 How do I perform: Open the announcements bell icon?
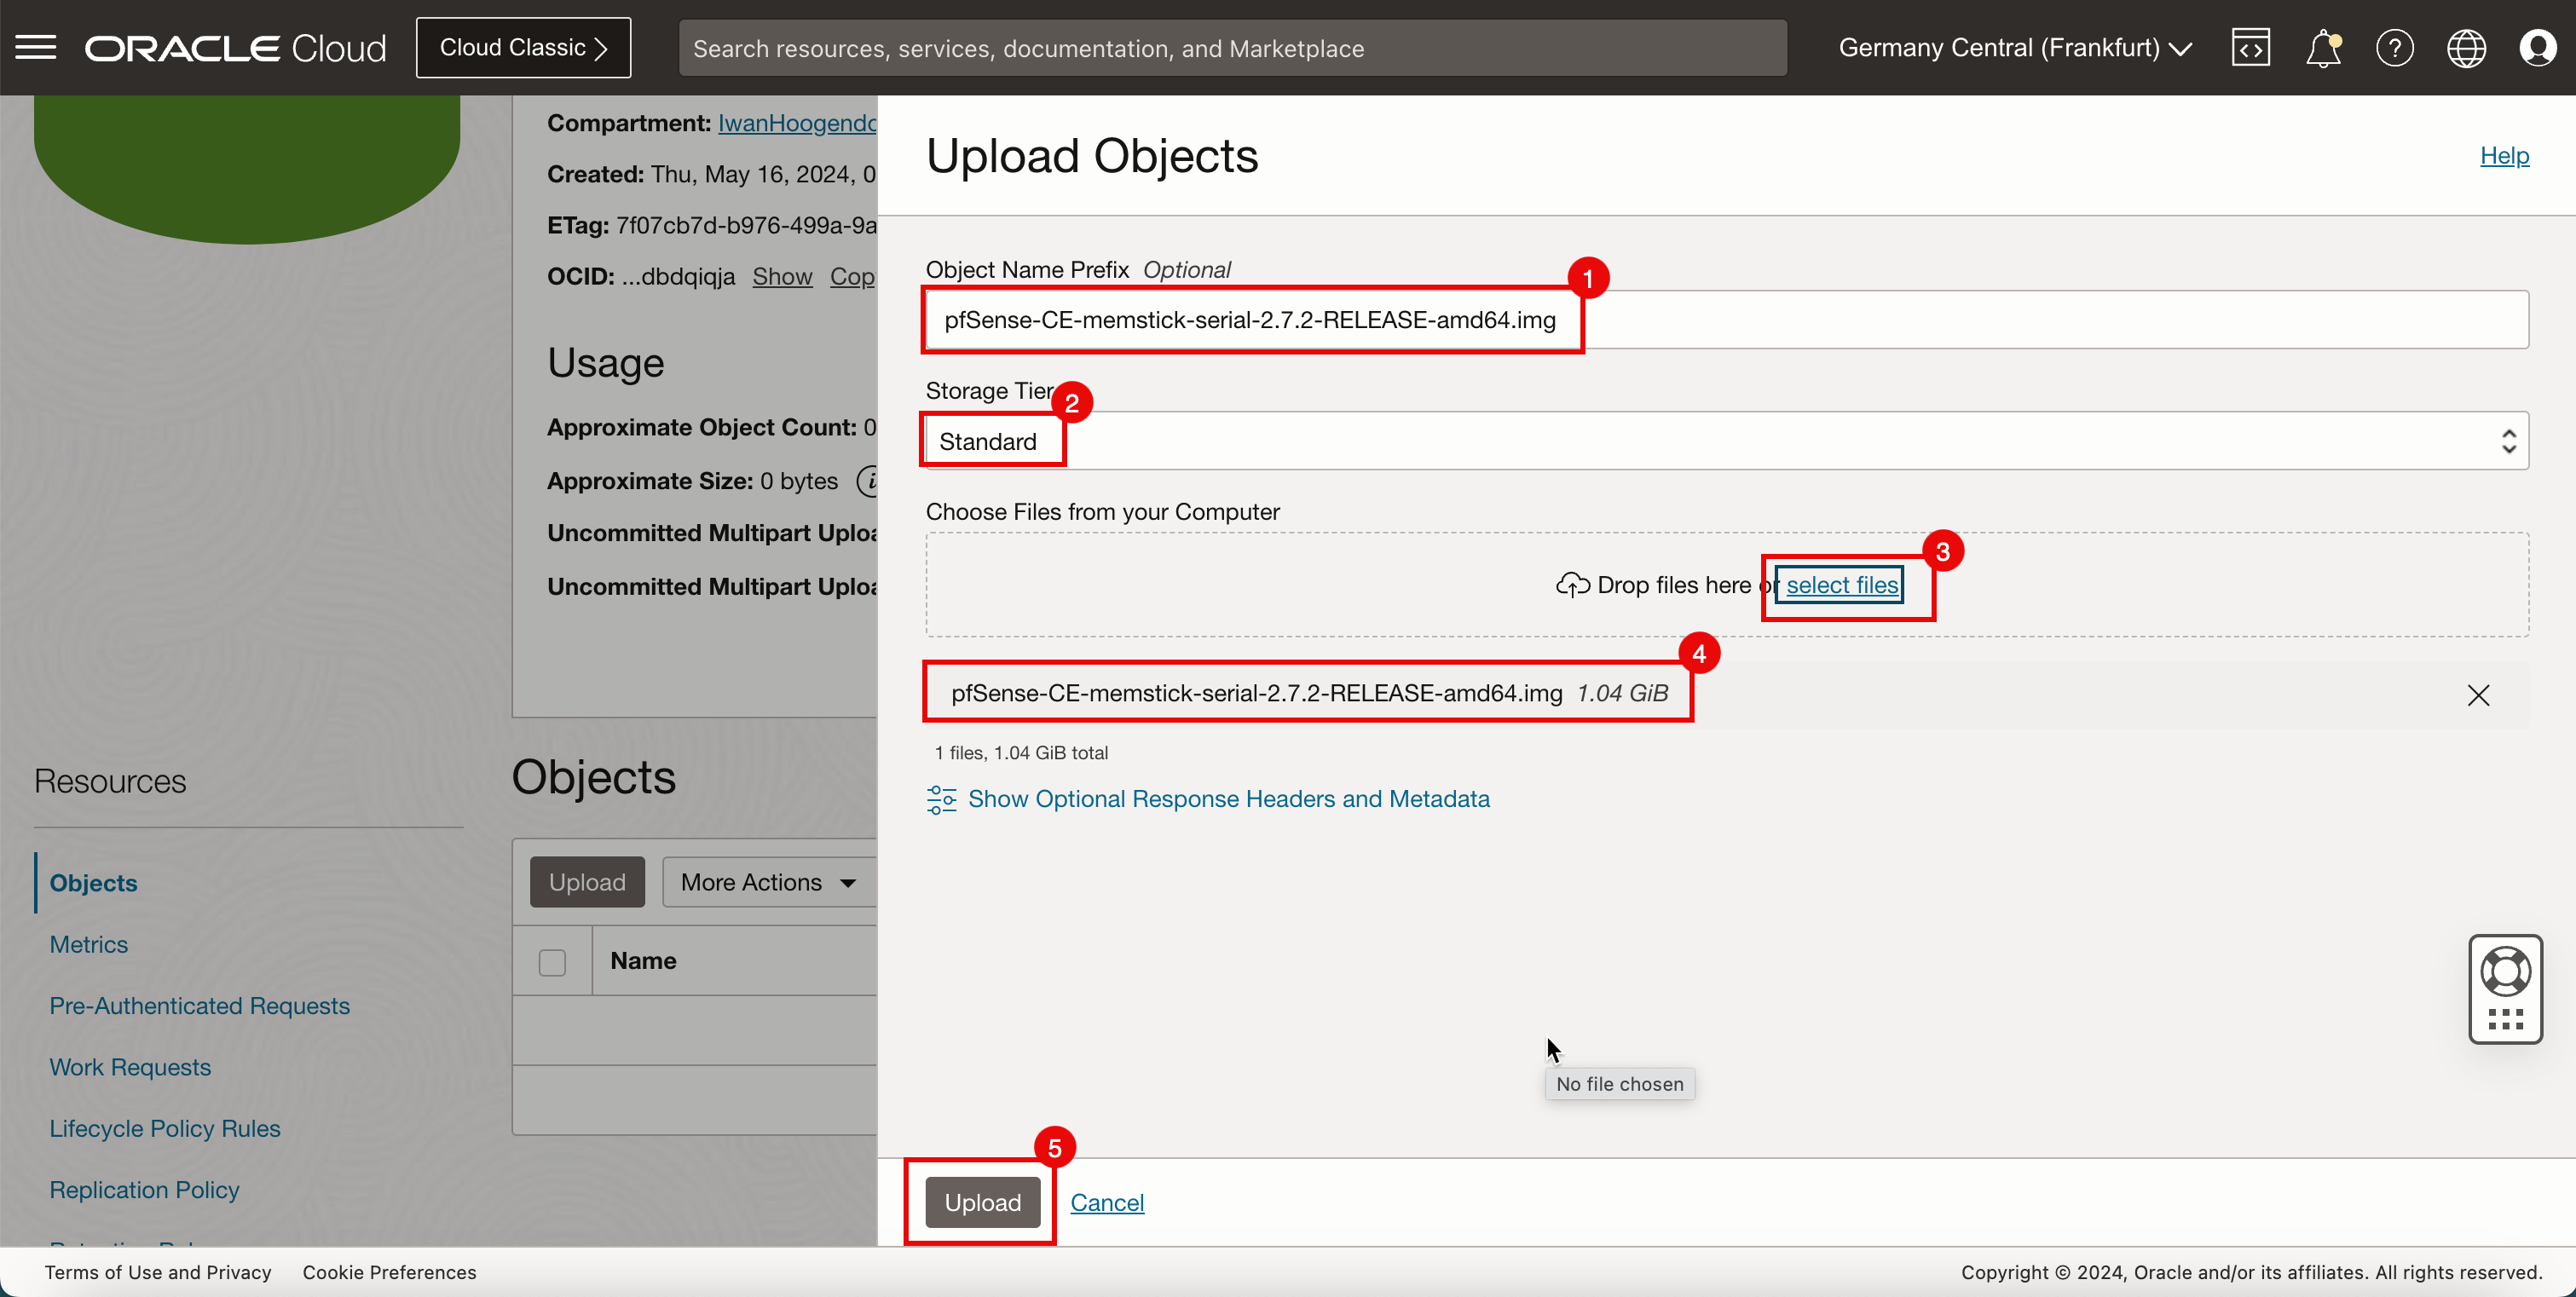(x=2322, y=47)
